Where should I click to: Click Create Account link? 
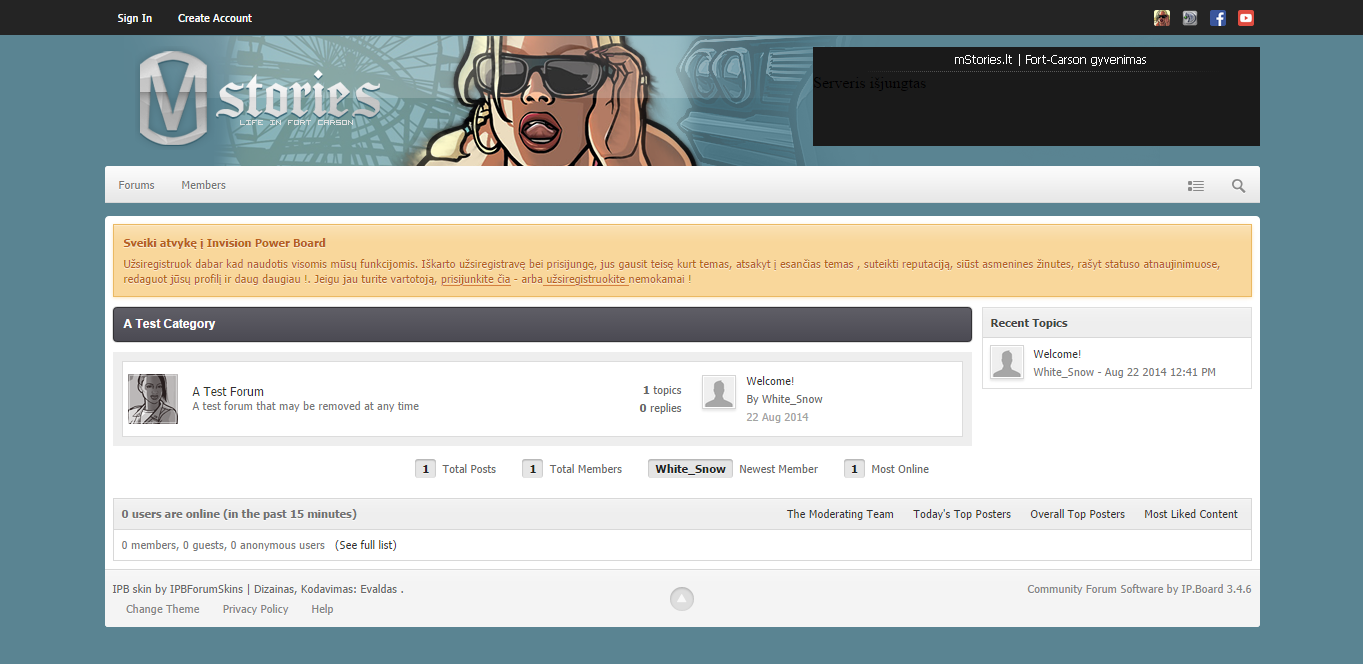click(x=215, y=18)
